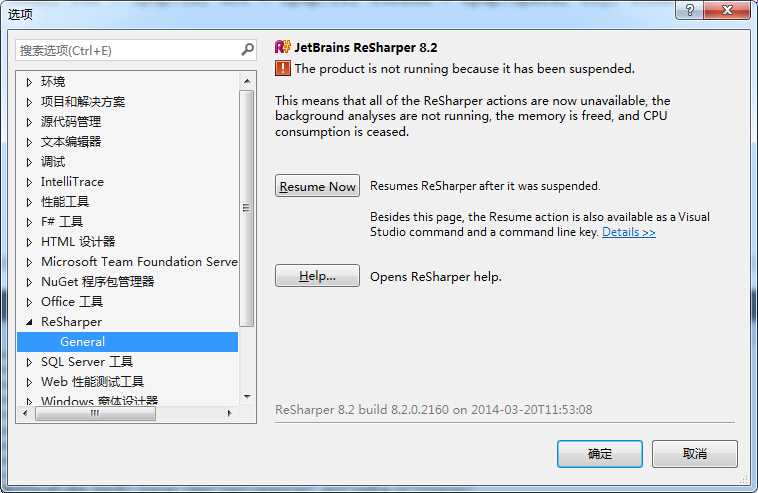
Task: Select the HTML 设计器 tree item
Action: [78, 242]
